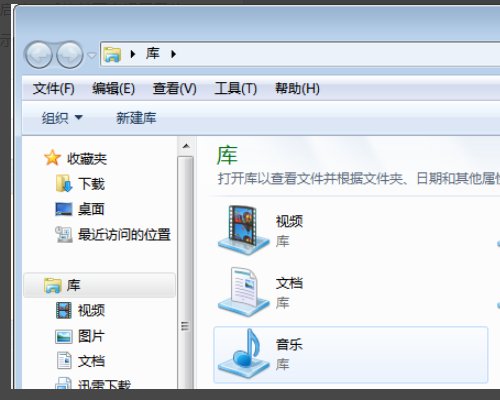
Task: Click the 下载 folder icon
Action: coord(64,183)
